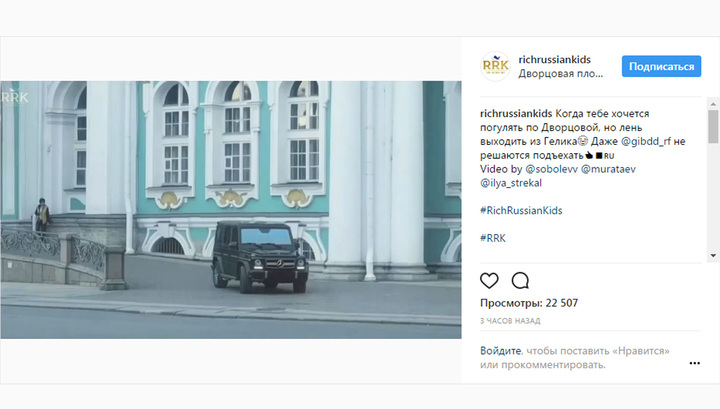This screenshot has width=720, height=409.
Task: Open the Дворцовая пло... location link
Action: coord(561,73)
